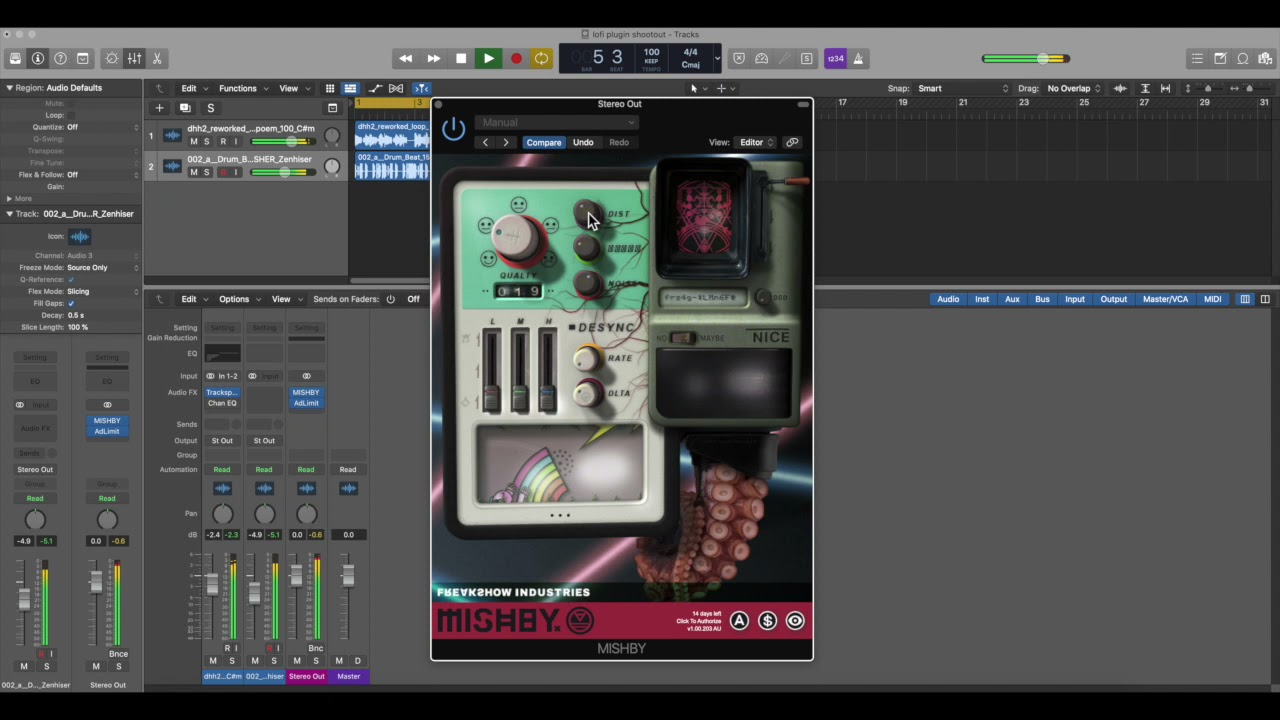
Task: Open the Tracks area View menu
Action: coord(292,88)
